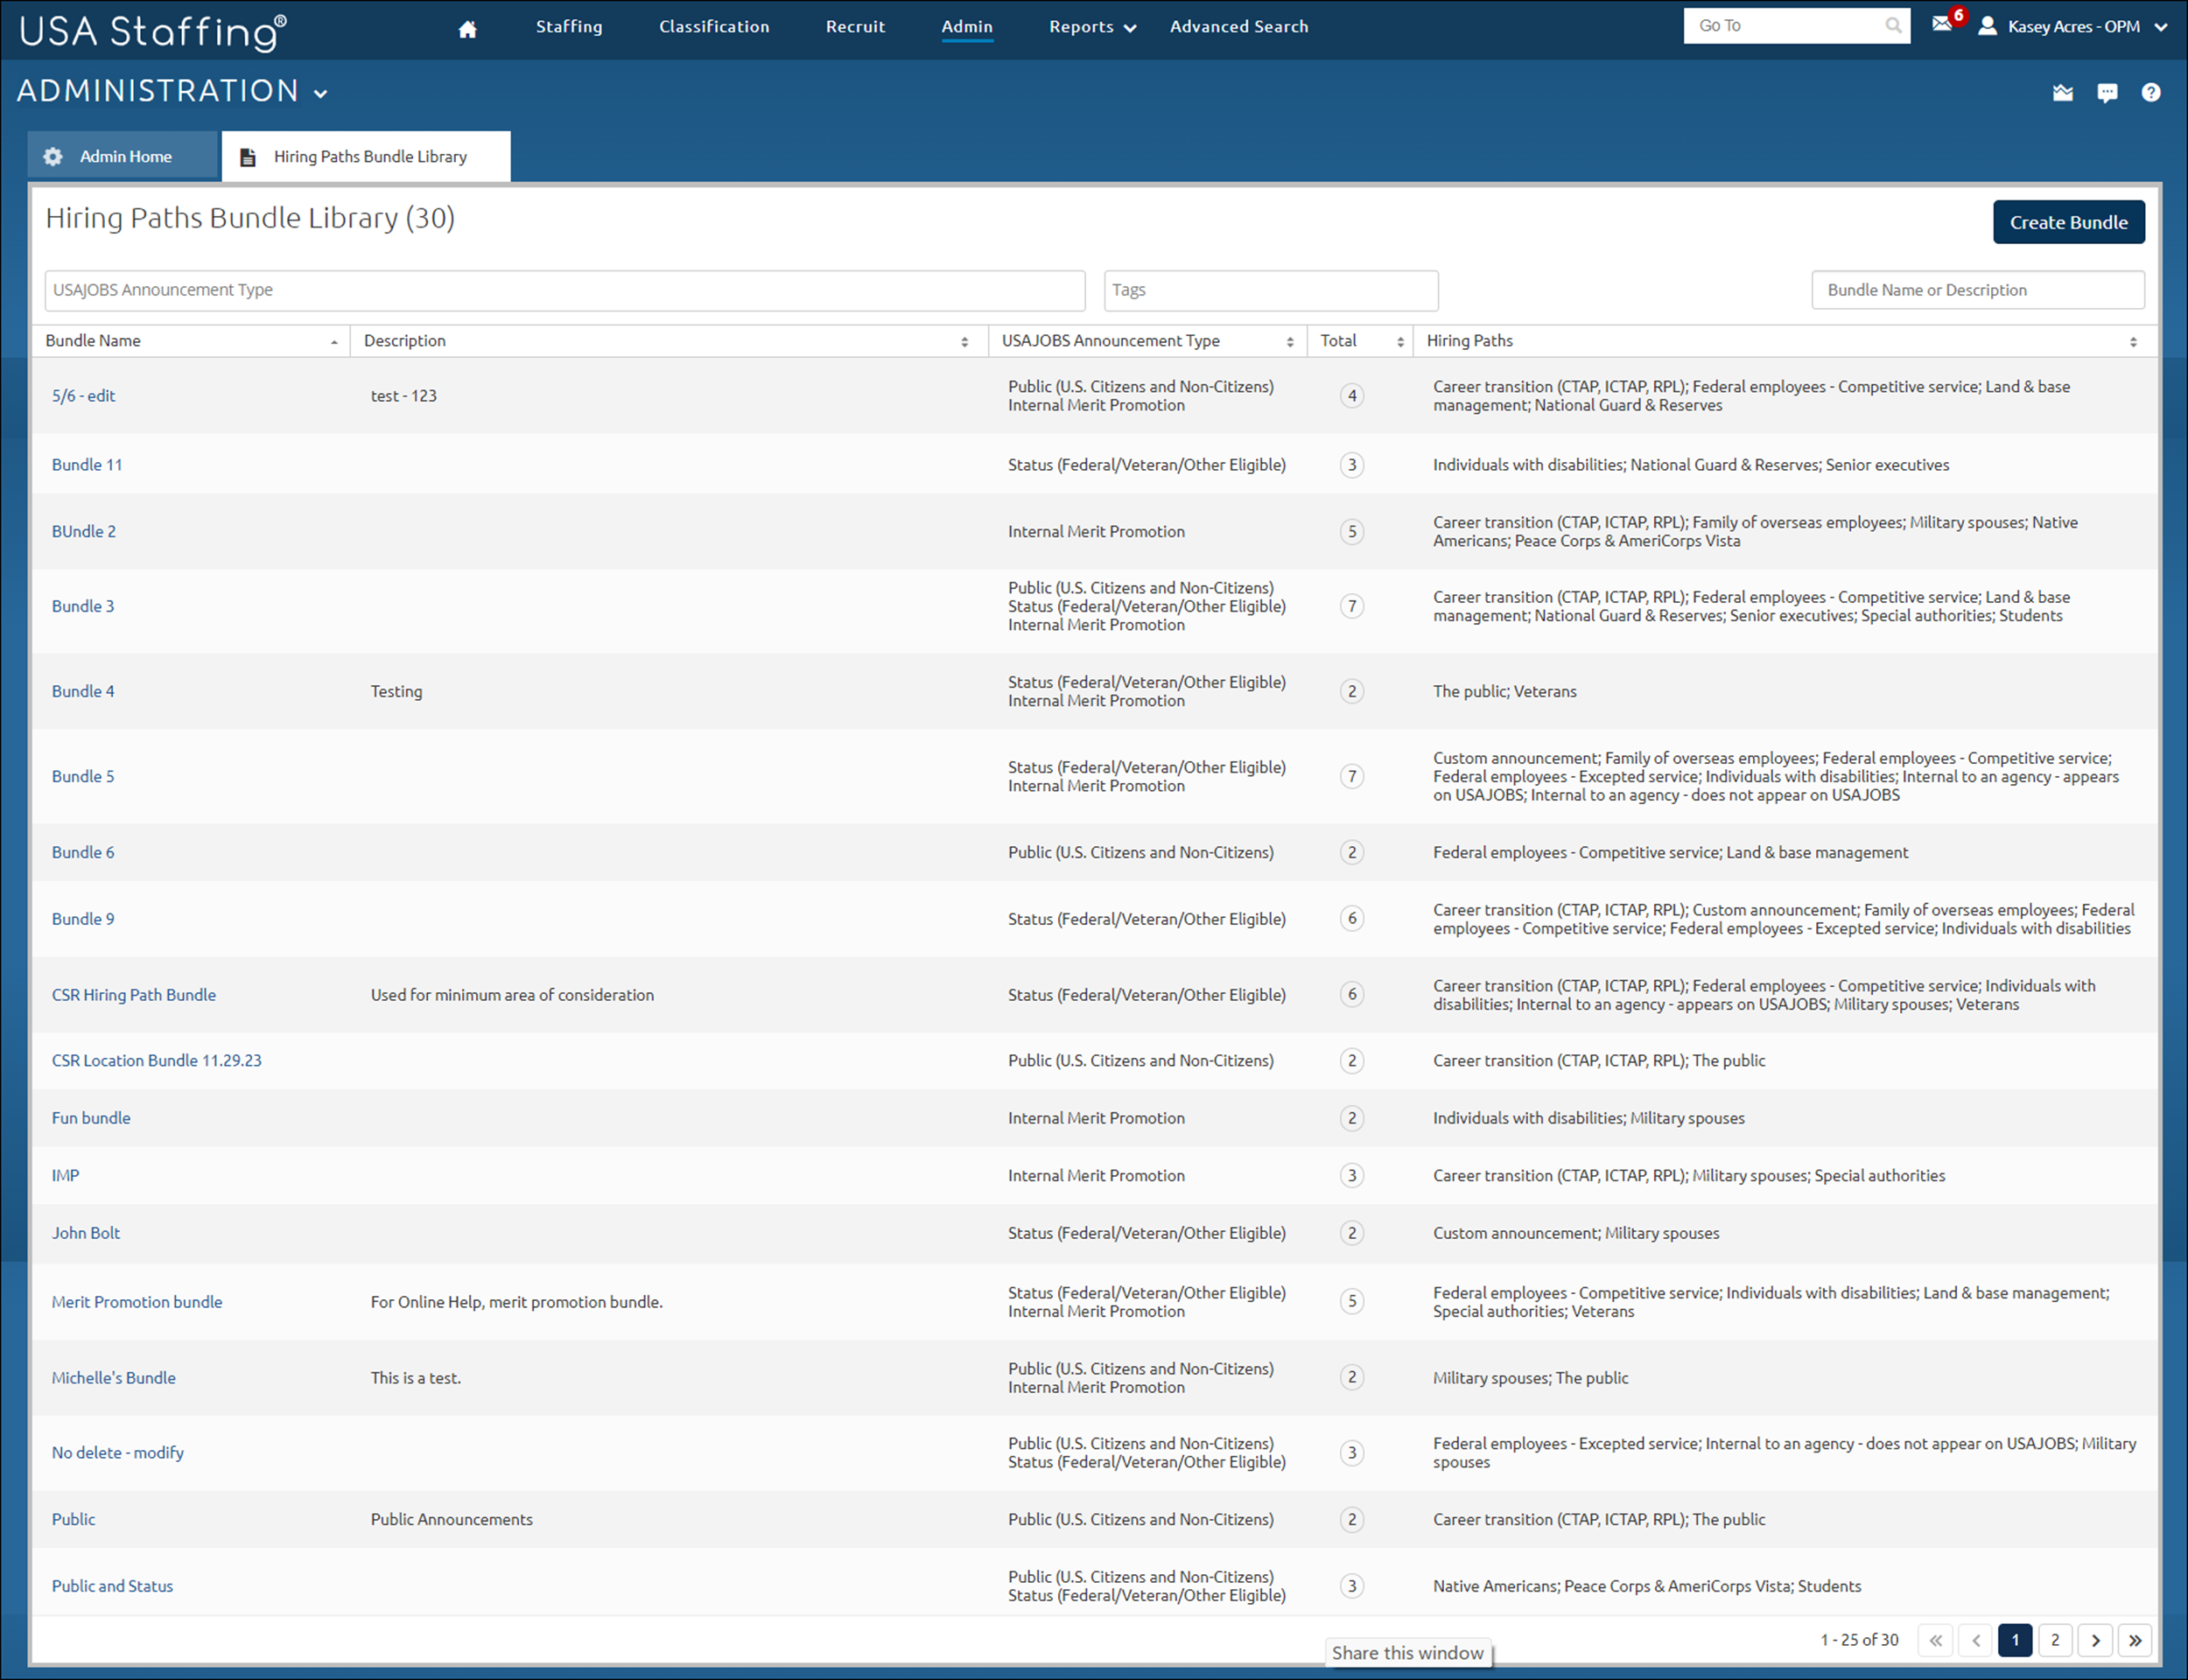The height and width of the screenshot is (1680, 2188).
Task: Open the user profile icon for Kasey Acres
Action: [x=1988, y=26]
